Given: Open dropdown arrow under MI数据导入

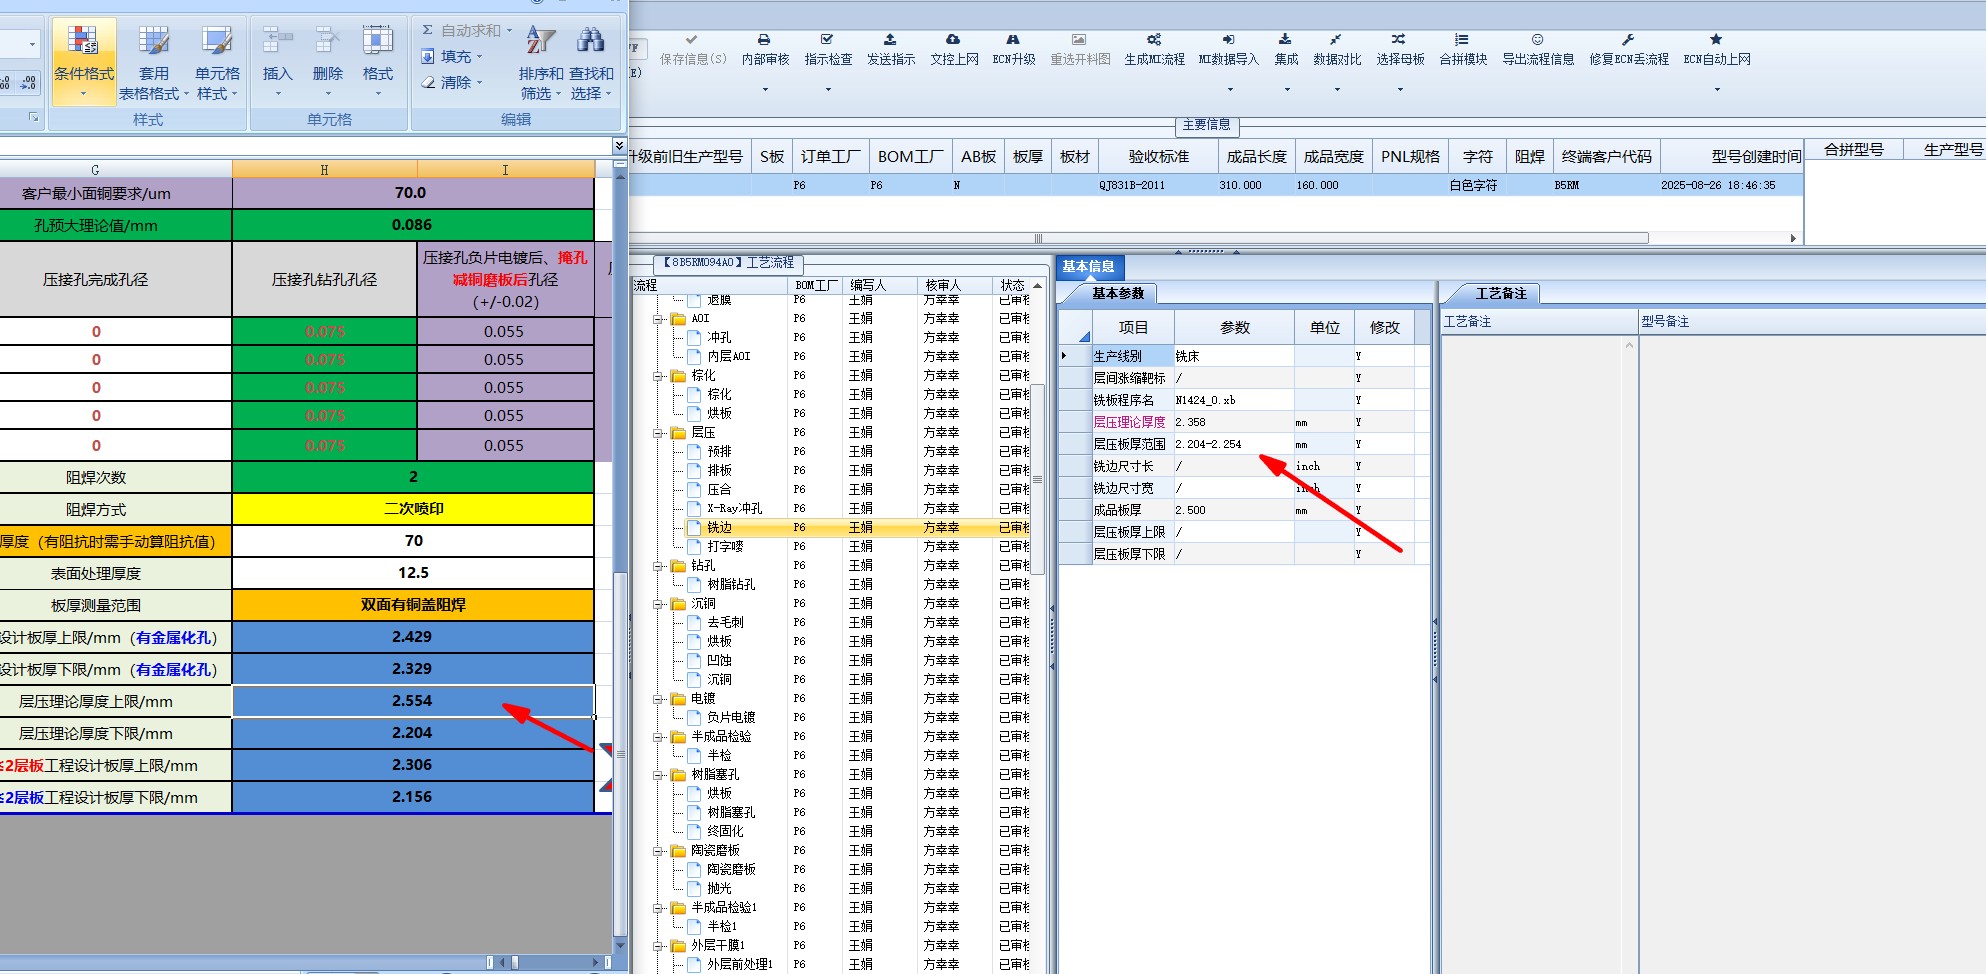Looking at the screenshot, I should pyautogui.click(x=1230, y=90).
